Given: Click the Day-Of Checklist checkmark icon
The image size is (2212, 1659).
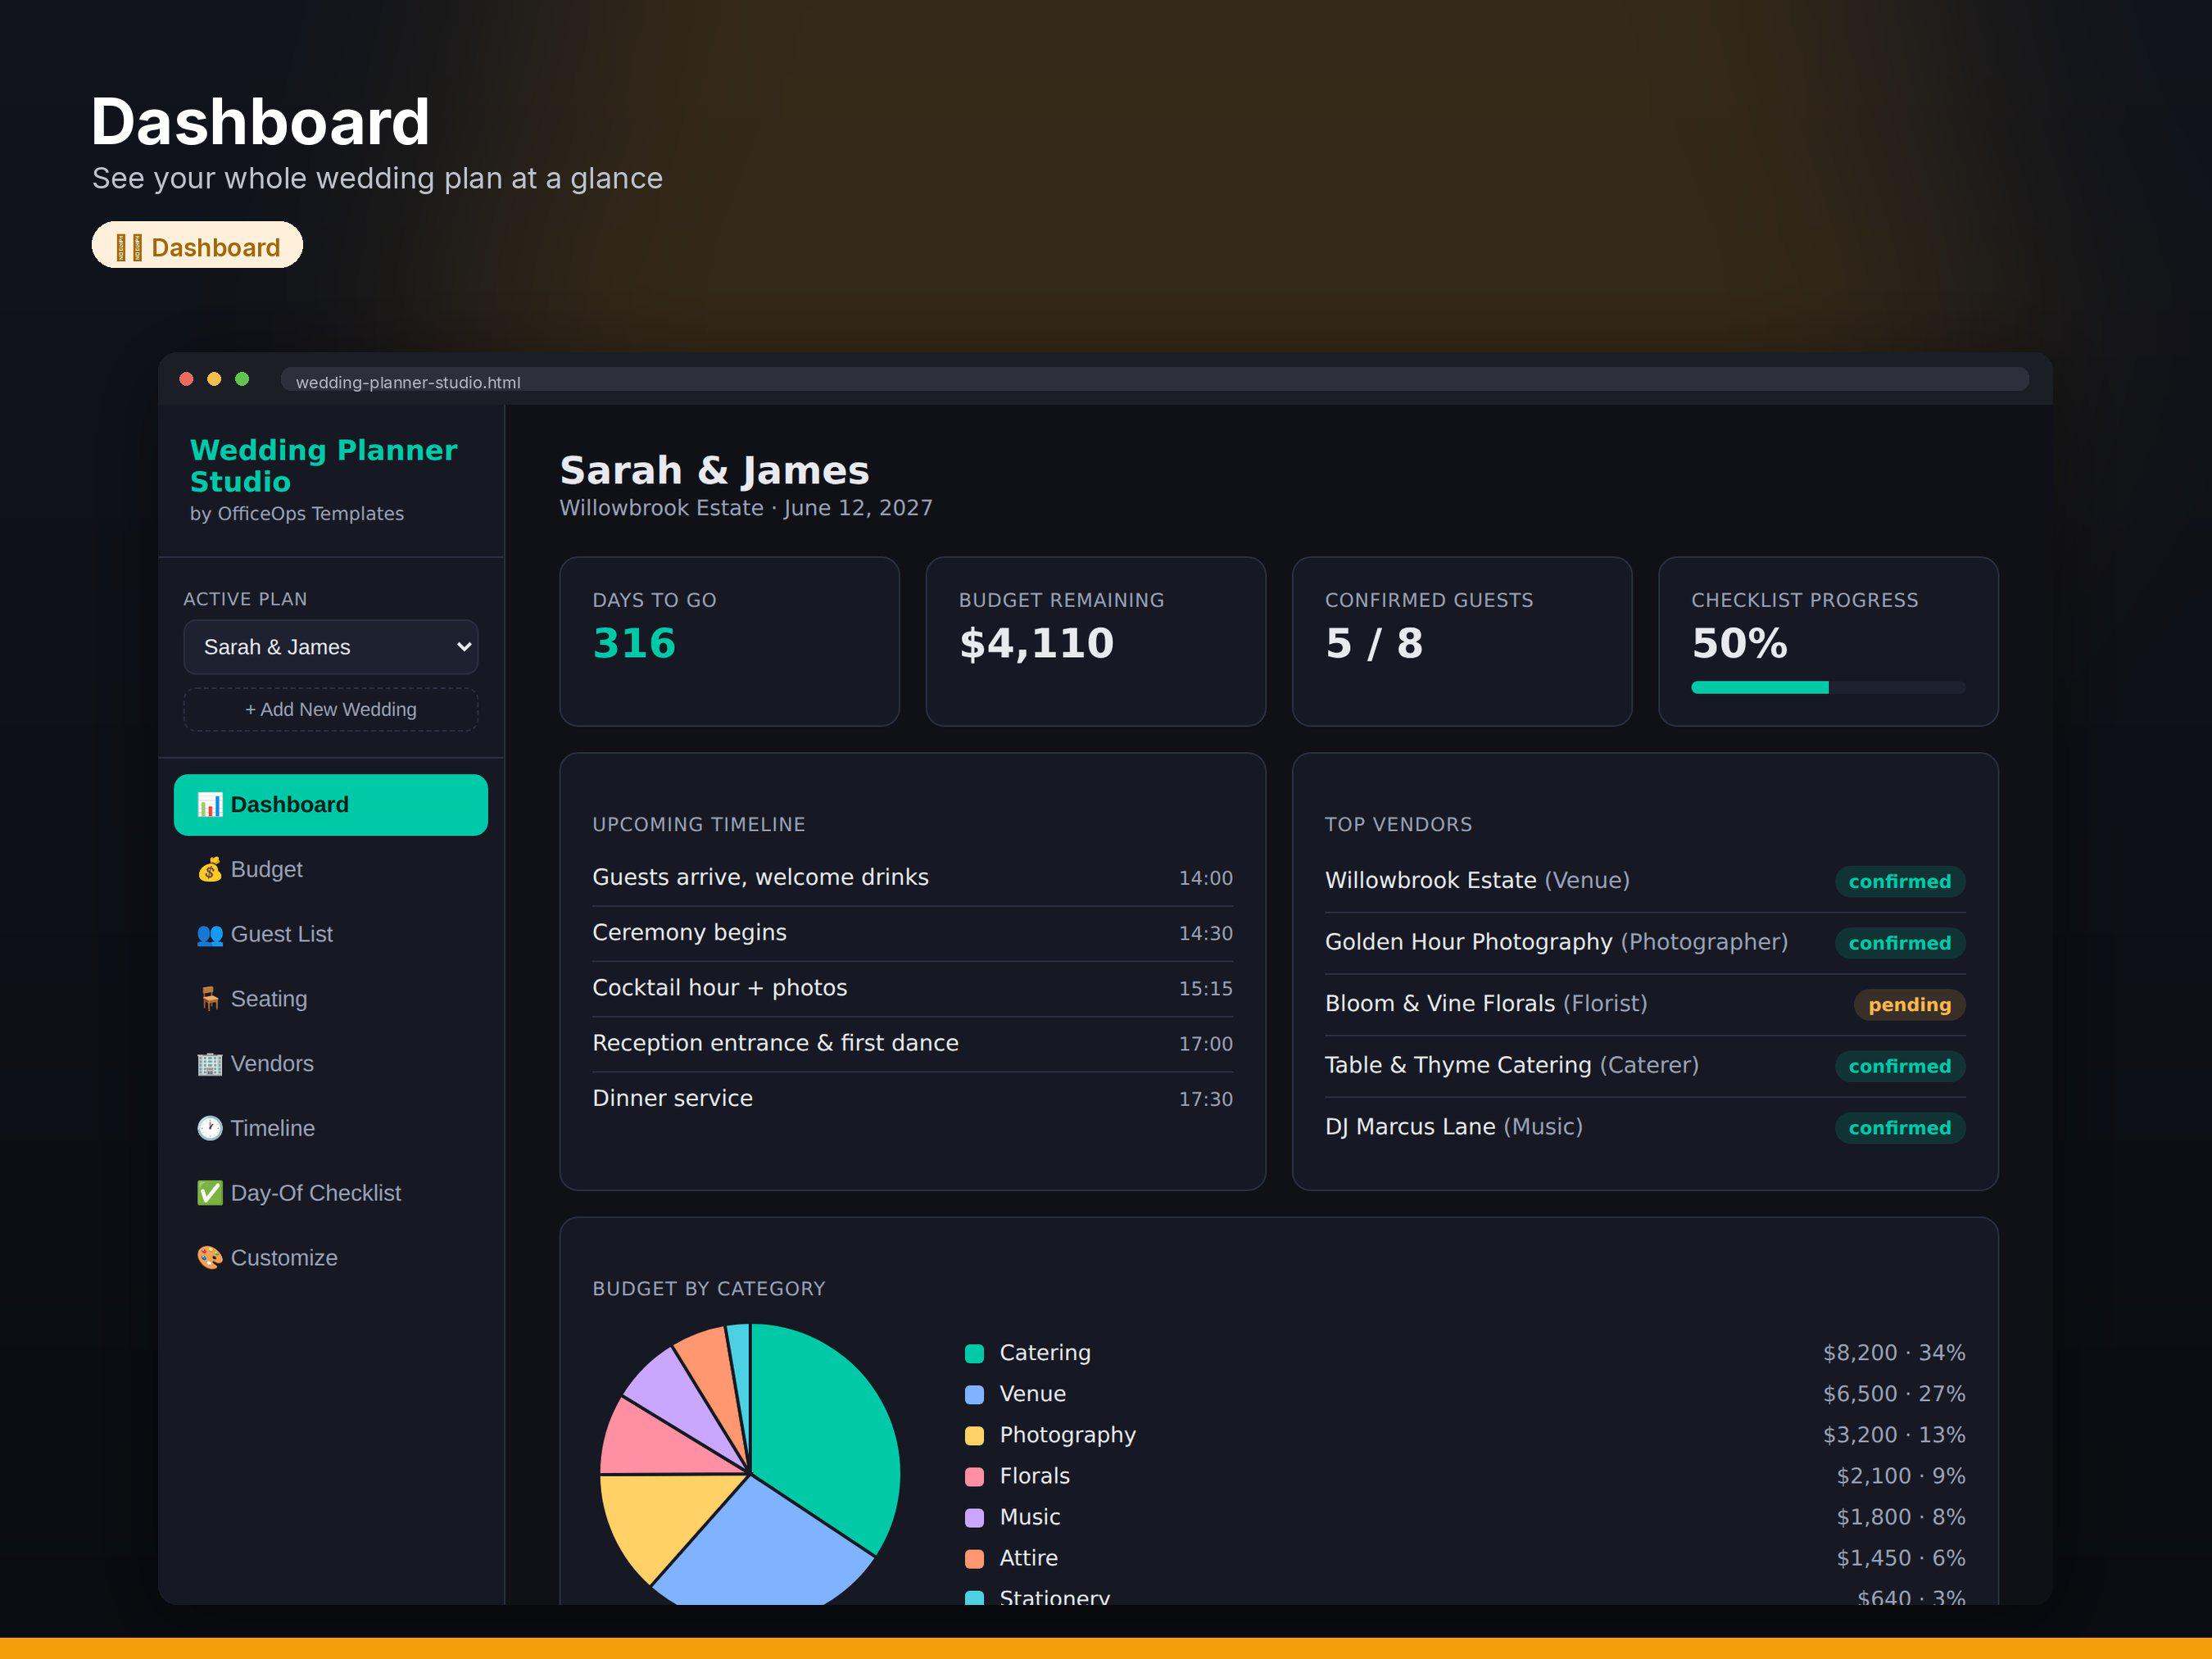Looking at the screenshot, I should 209,1193.
